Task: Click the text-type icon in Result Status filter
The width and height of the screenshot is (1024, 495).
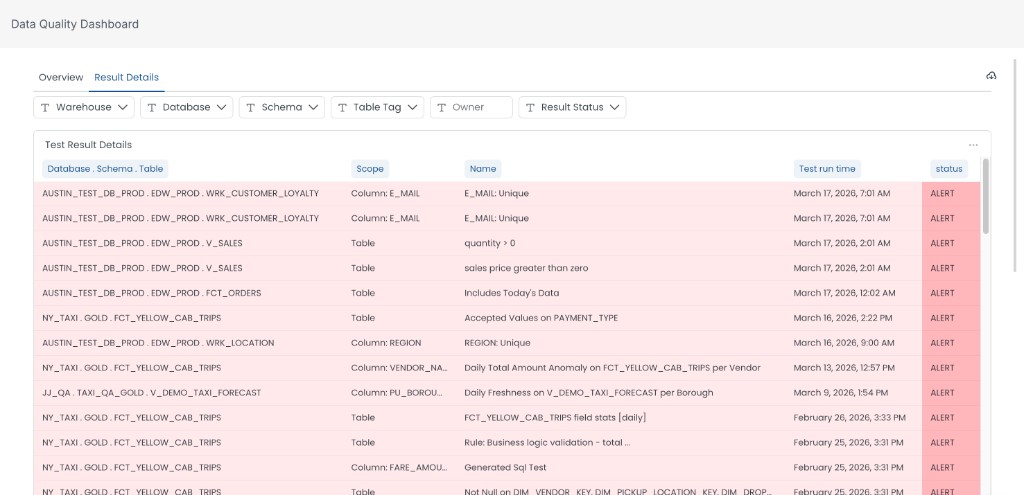Action: [530, 107]
